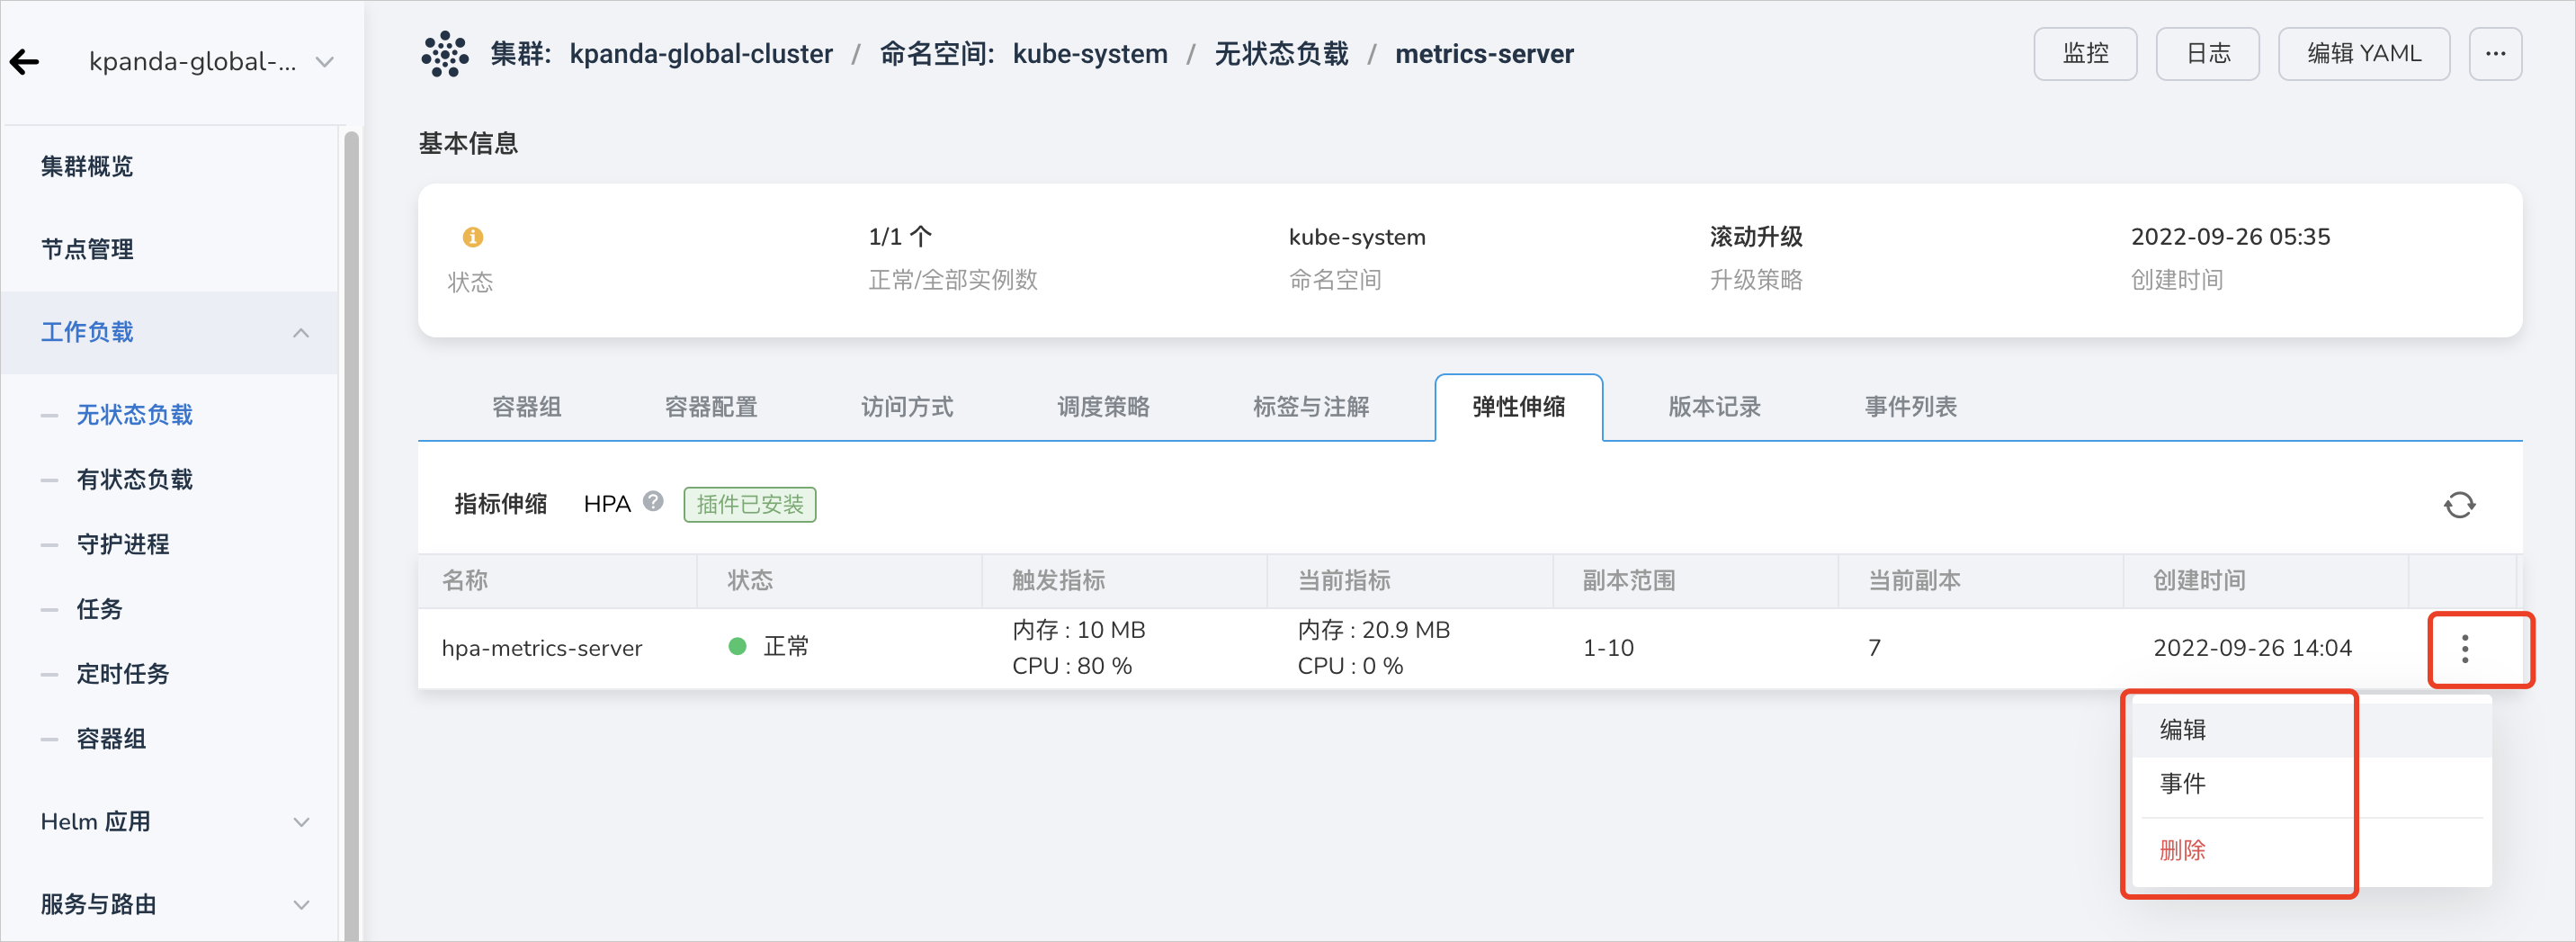Switch to the 访问方式 tab
2576x942 pixels.
tap(907, 407)
